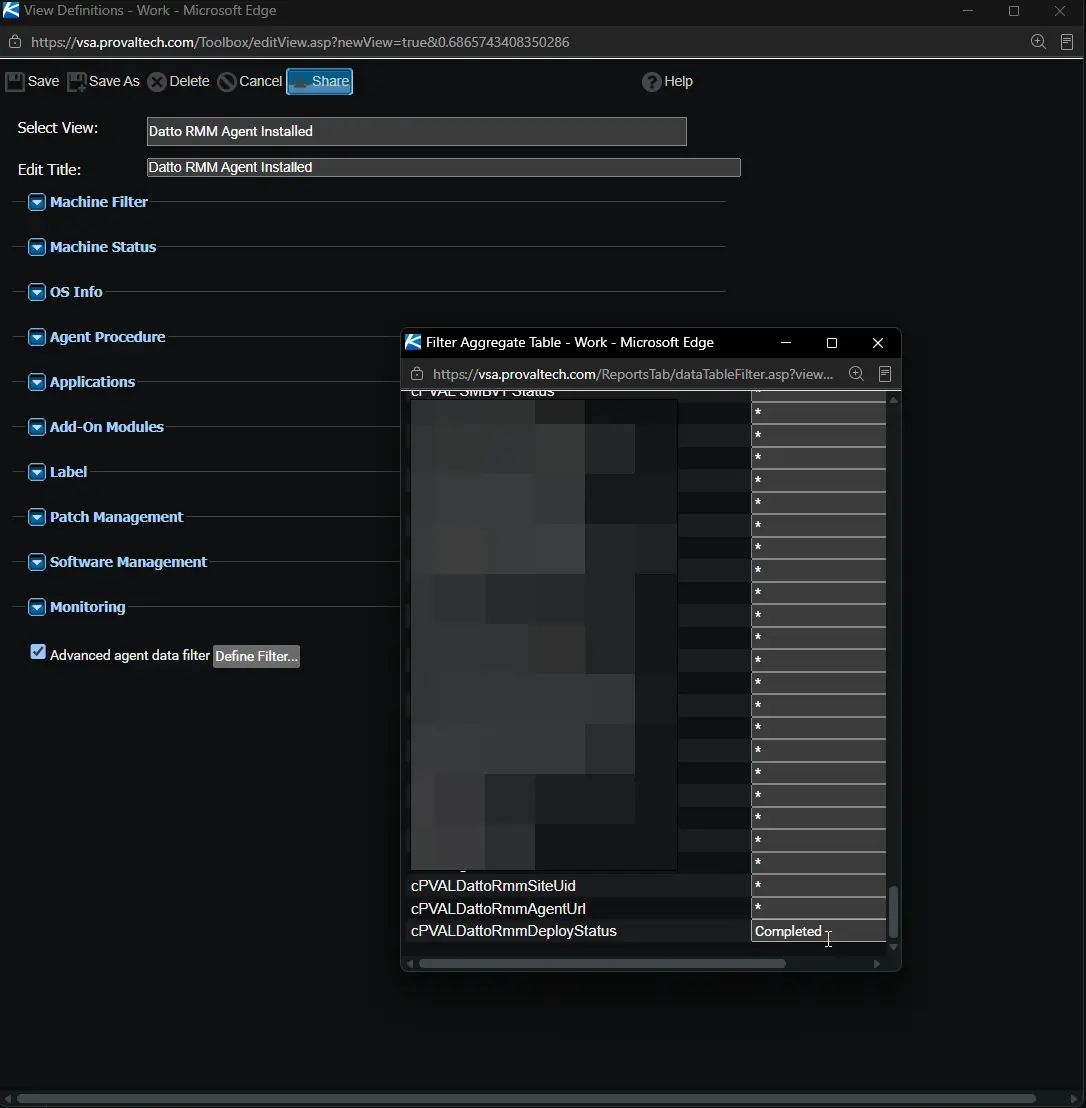Click the Save As icon
The width and height of the screenshot is (1086, 1108).
coord(76,81)
